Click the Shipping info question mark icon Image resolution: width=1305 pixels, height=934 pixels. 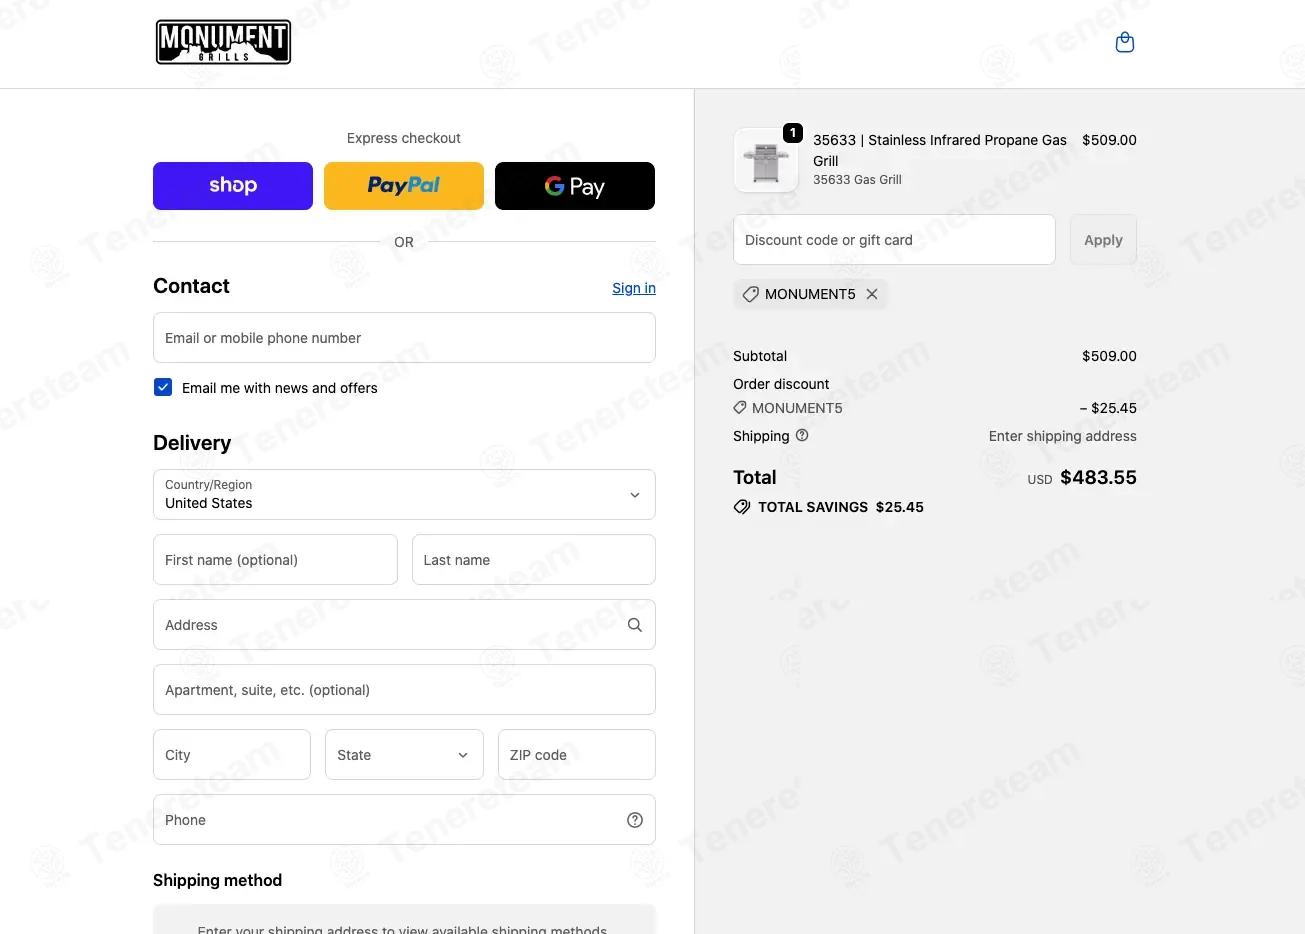coord(802,435)
